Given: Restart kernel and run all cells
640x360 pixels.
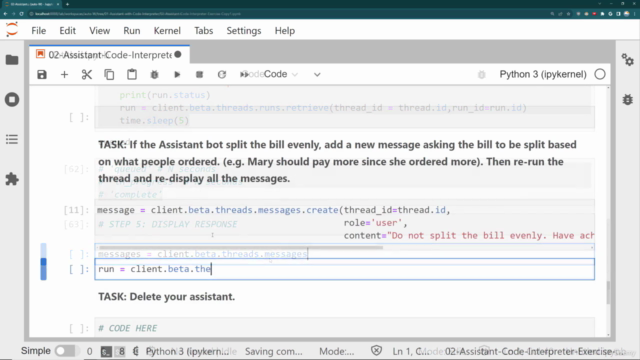Looking at the screenshot, I should [x=244, y=75].
